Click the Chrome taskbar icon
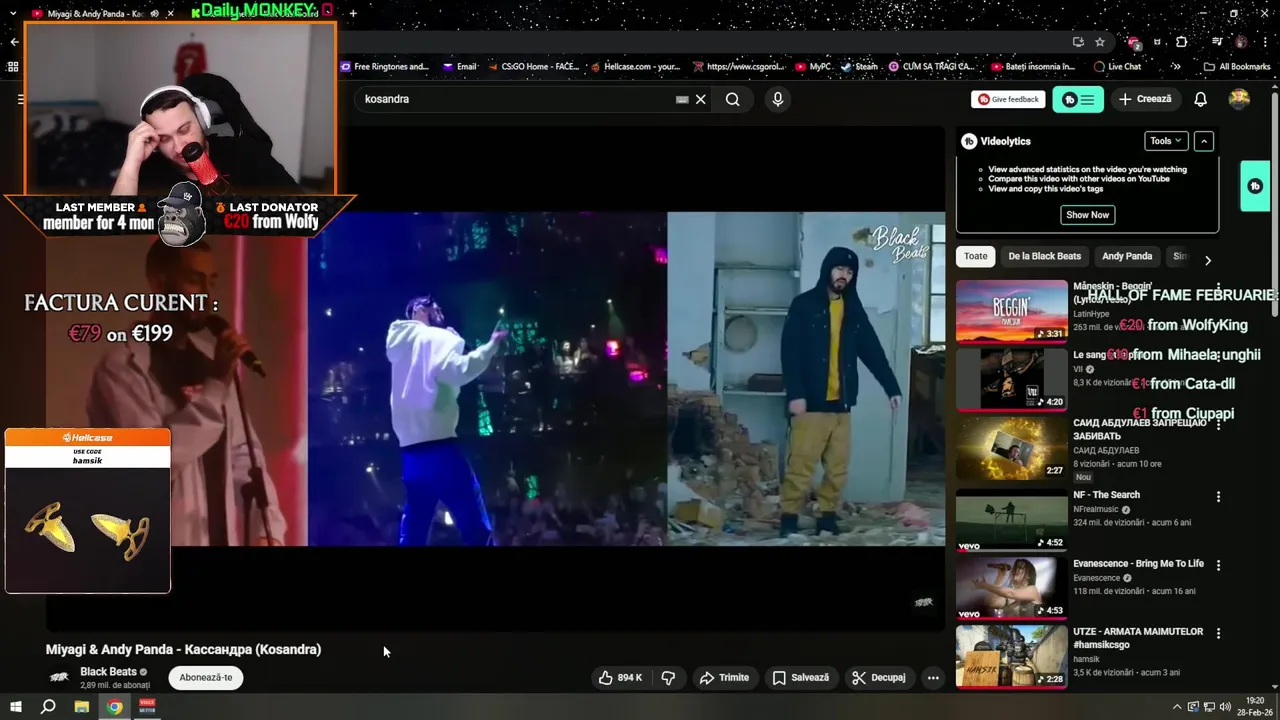 tap(115, 707)
